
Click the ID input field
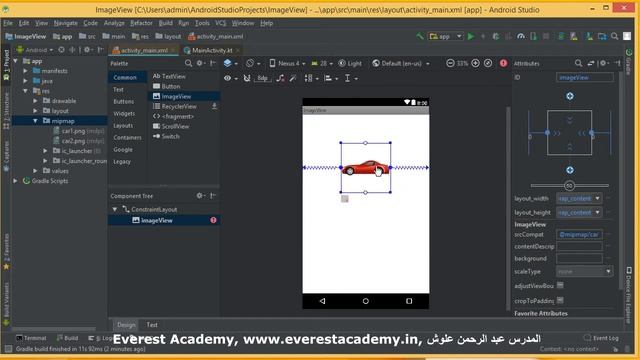coord(584,77)
